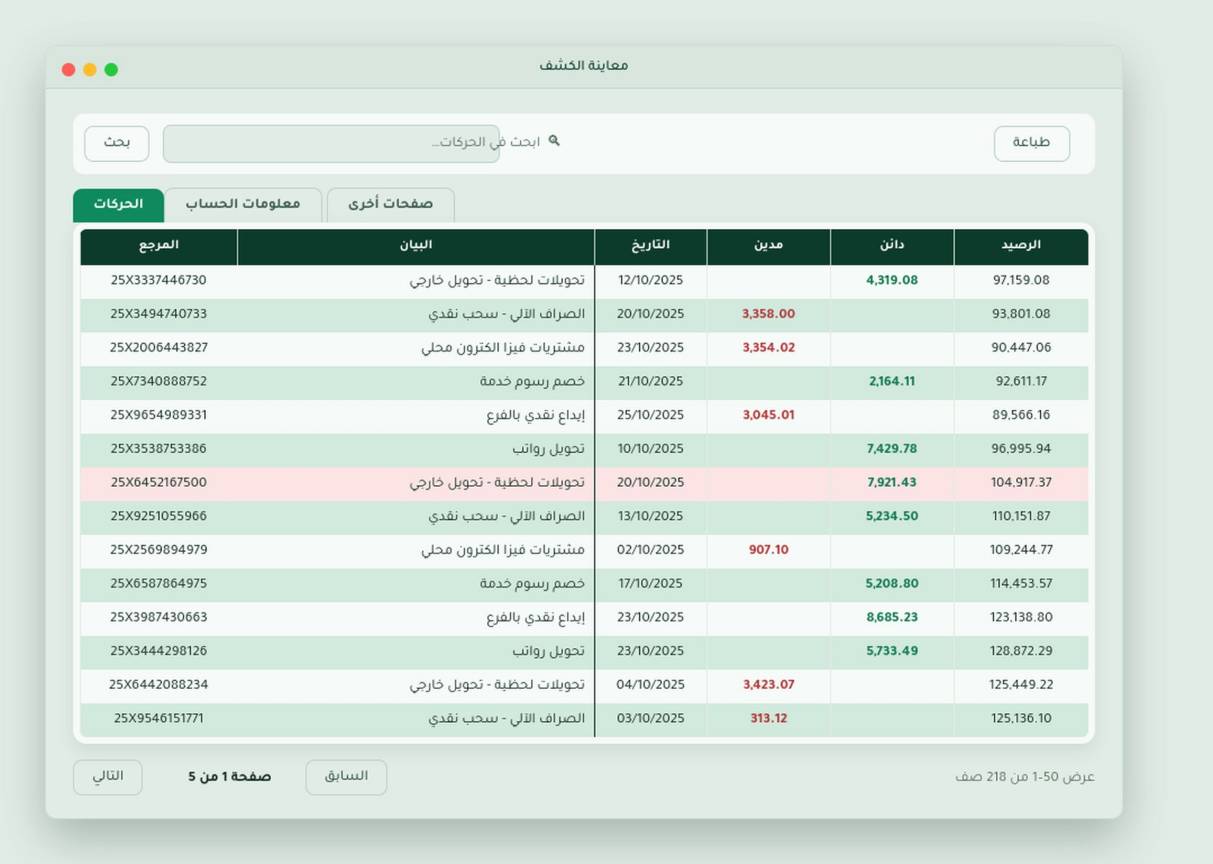Click credit amount 7,429.78
The height and width of the screenshot is (864, 1213).
click(x=892, y=449)
